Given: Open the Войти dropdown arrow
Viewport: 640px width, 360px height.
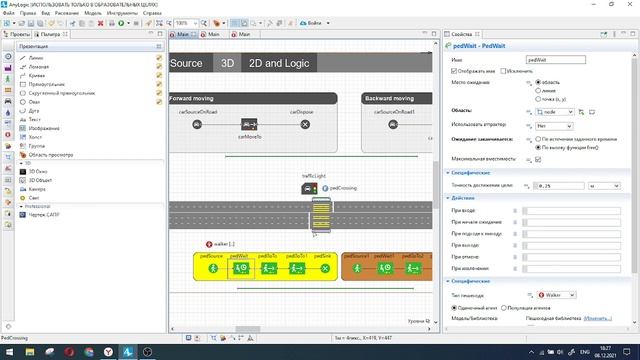Looking at the screenshot, I should (x=328, y=23).
